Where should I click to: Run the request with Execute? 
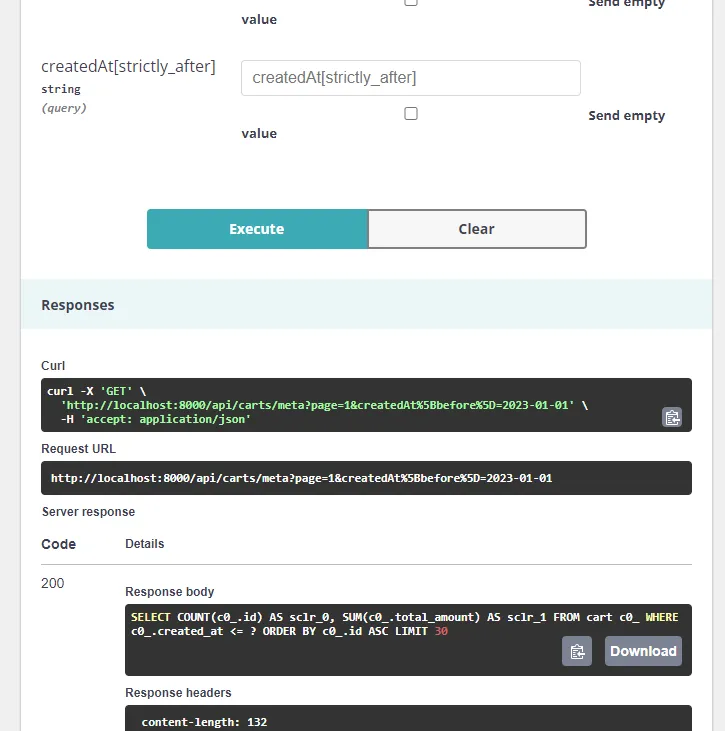pyautogui.click(x=257, y=229)
